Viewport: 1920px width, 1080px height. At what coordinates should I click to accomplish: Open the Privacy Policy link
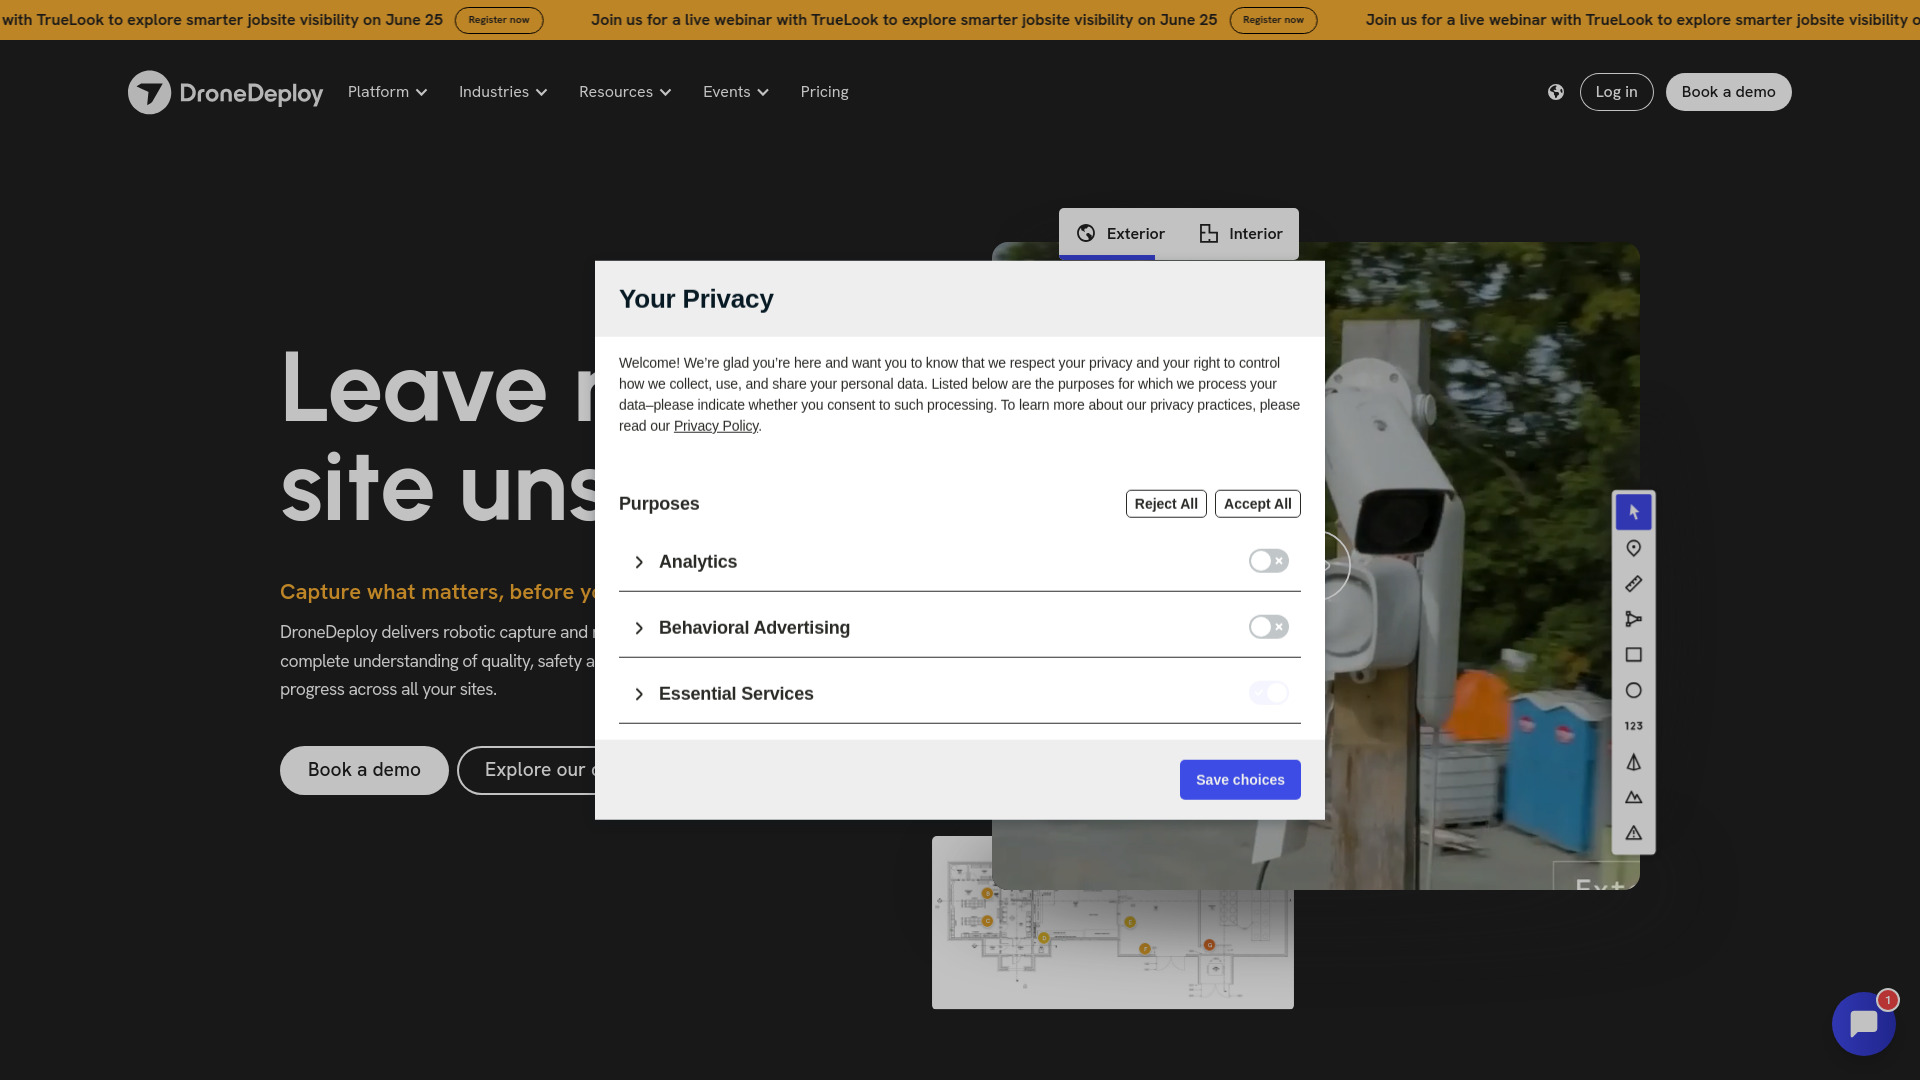[716, 425]
